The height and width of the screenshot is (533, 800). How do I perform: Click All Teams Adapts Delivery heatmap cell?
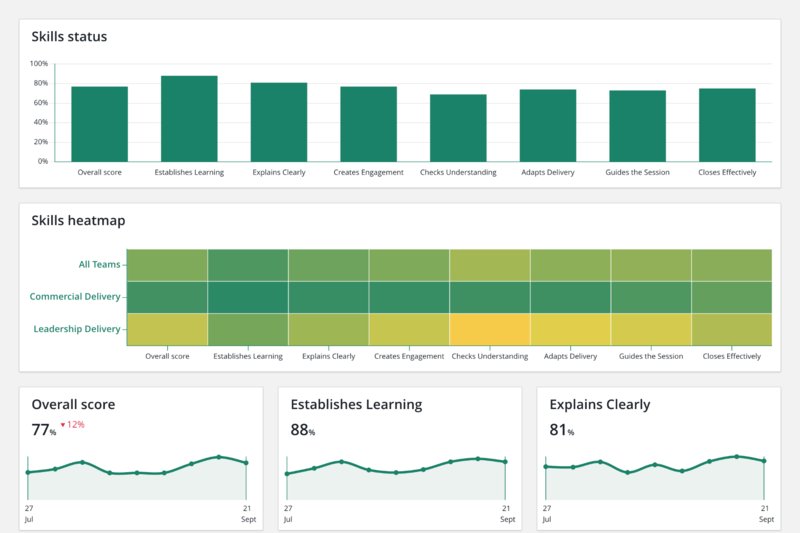point(570,265)
